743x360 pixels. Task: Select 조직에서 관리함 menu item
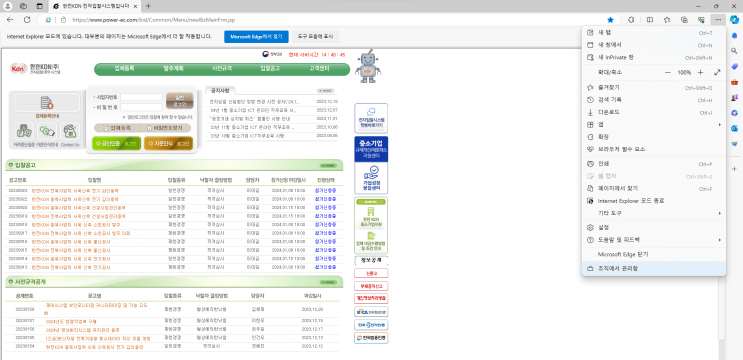point(653,268)
